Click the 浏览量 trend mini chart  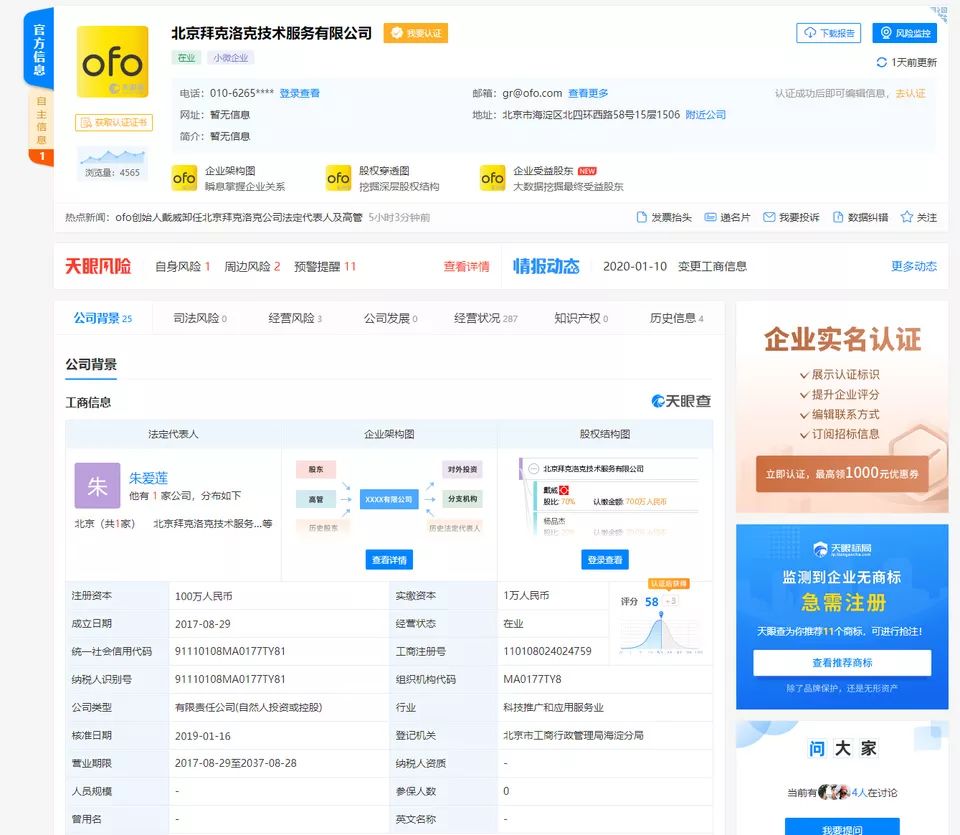click(113, 156)
